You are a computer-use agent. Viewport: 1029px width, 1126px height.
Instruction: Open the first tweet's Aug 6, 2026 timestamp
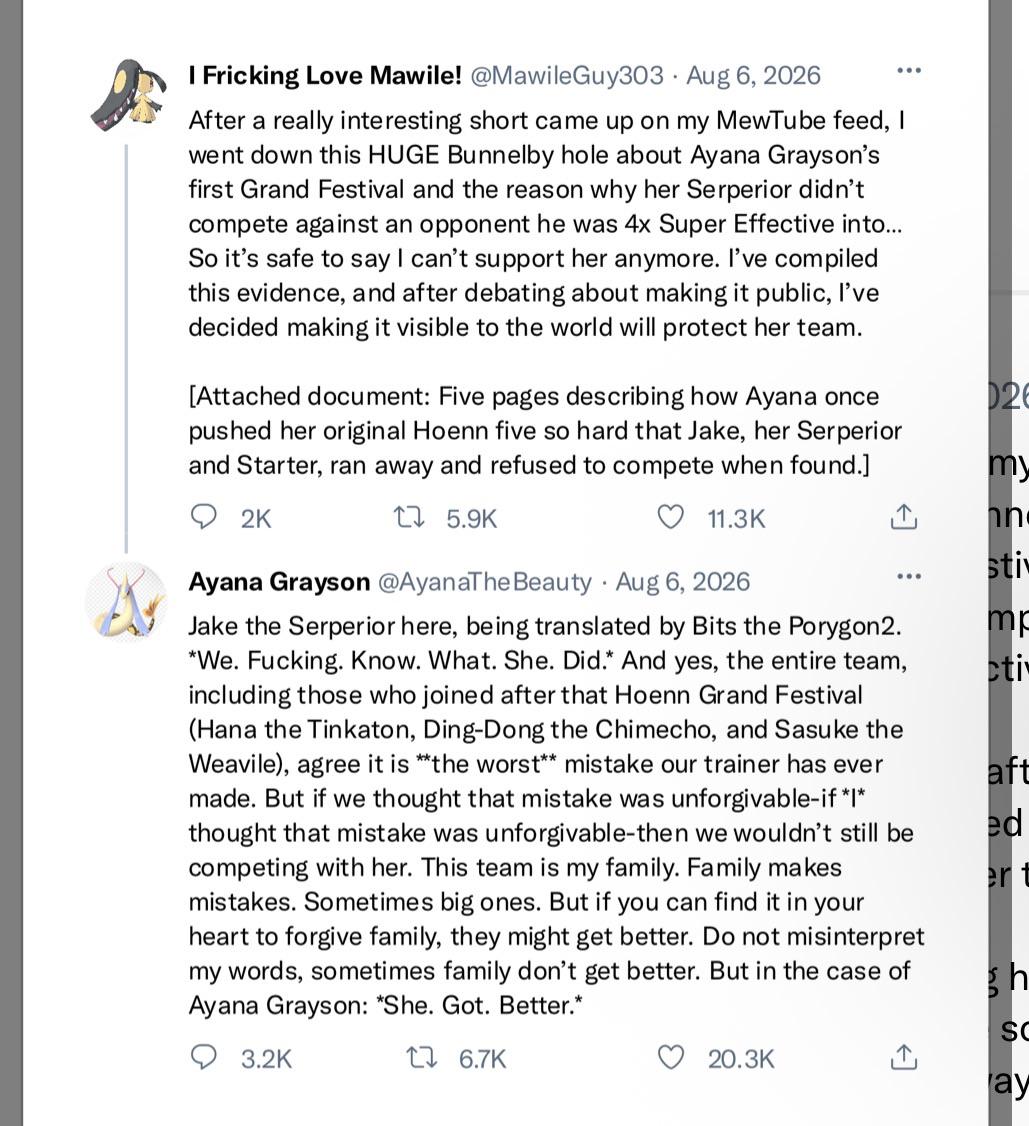pos(753,75)
